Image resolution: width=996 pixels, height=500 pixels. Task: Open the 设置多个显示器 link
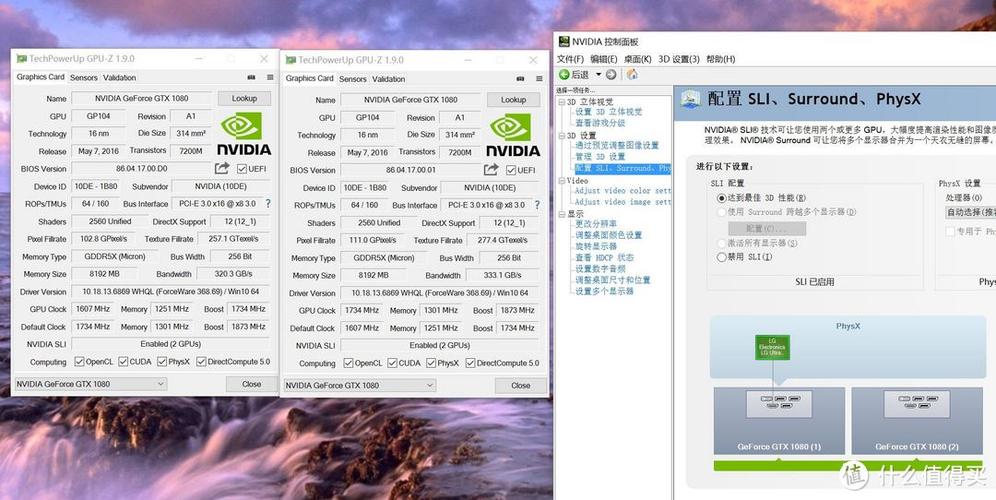[x=604, y=291]
